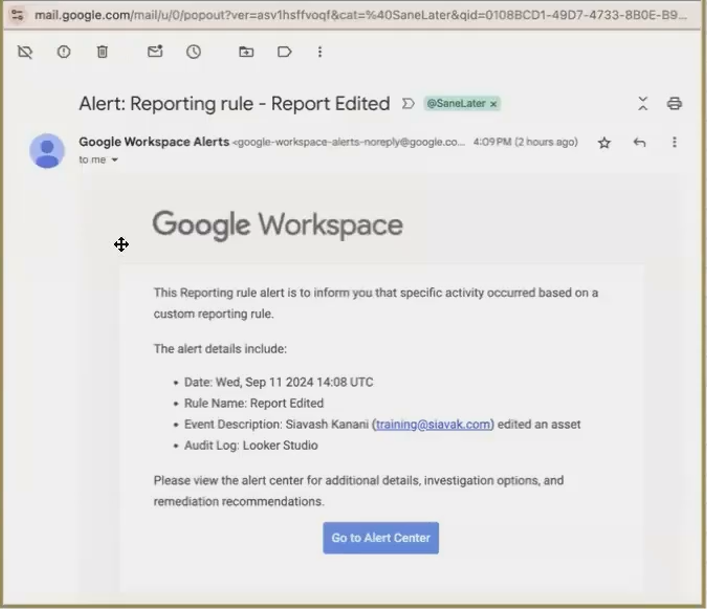Image resolution: width=707 pixels, height=609 pixels.
Task: Open the training@siavak.com link
Action: pos(433,424)
